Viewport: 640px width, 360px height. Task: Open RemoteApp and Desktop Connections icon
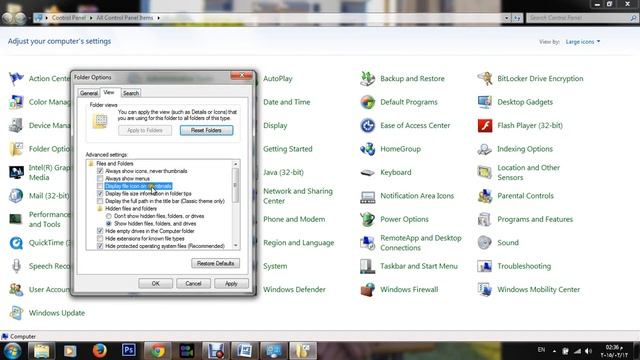coord(367,243)
